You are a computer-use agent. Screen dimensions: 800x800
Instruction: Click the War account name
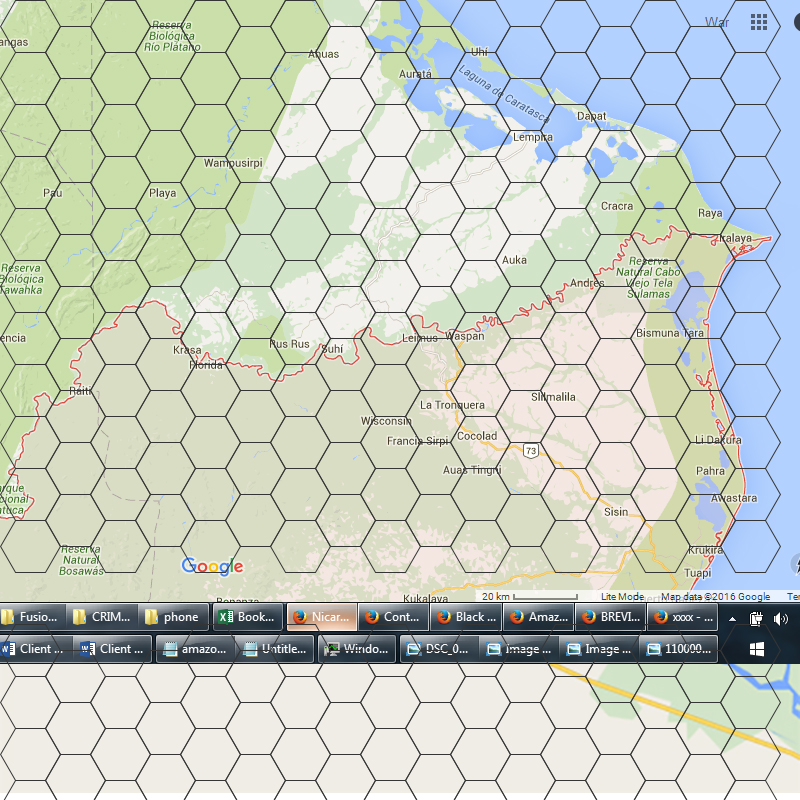716,22
